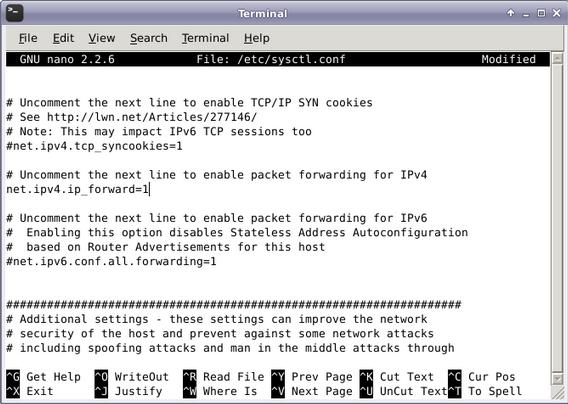Image resolution: width=568 pixels, height=404 pixels.
Task: Click the 'Note: This may impact IPv6' comment
Action: pyautogui.click(x=159, y=132)
